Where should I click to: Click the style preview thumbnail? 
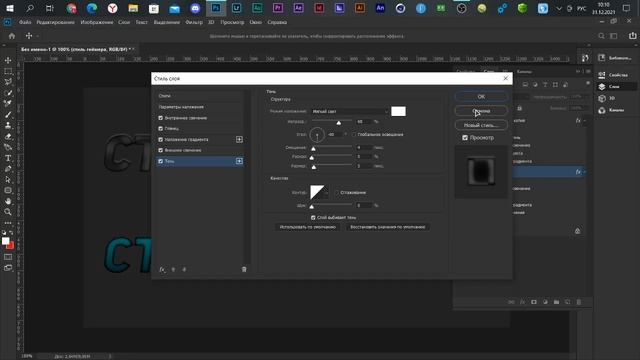click(481, 172)
